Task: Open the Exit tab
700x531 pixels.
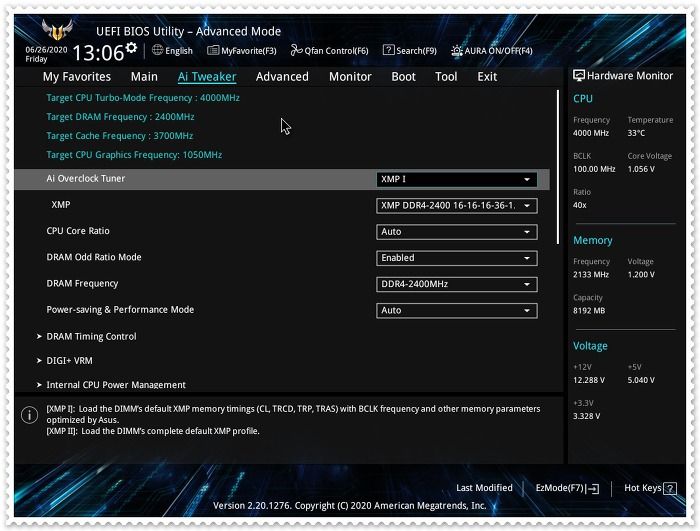Action: pos(487,77)
